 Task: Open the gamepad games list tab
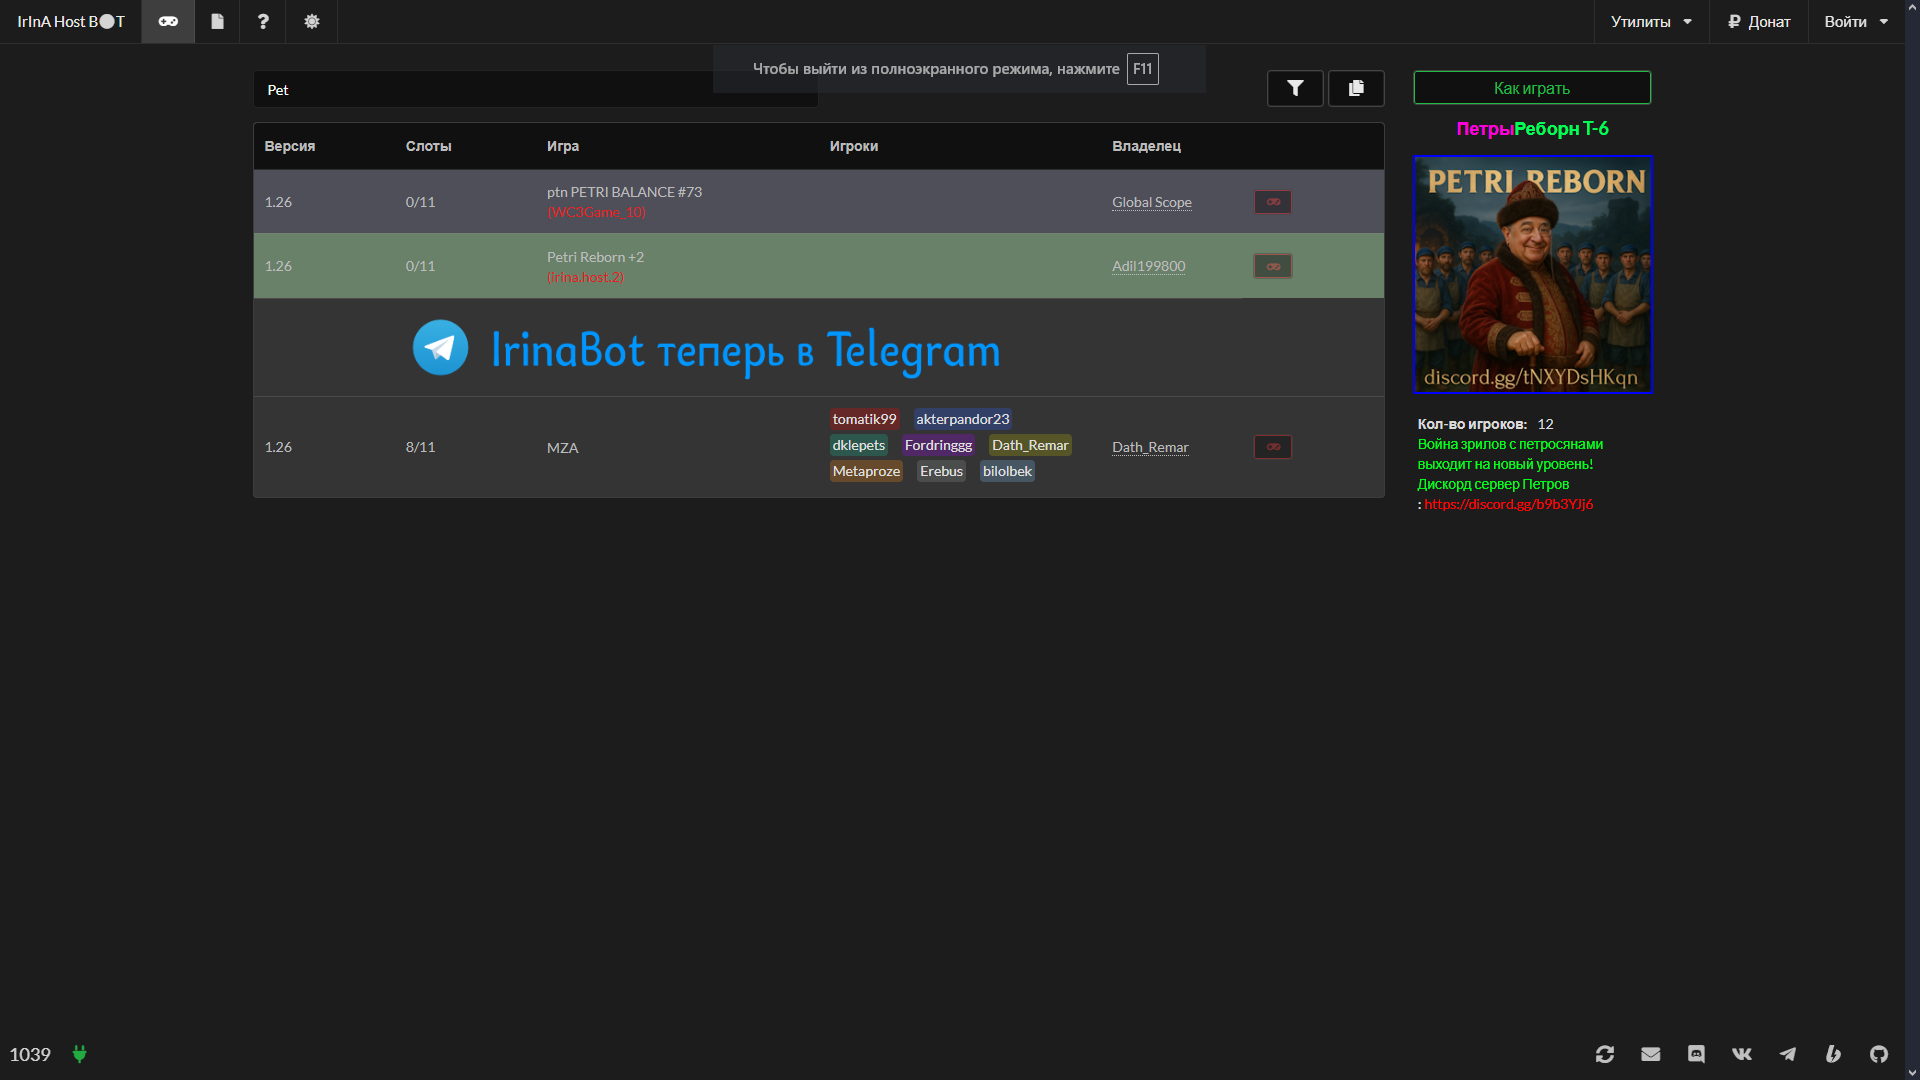[168, 21]
